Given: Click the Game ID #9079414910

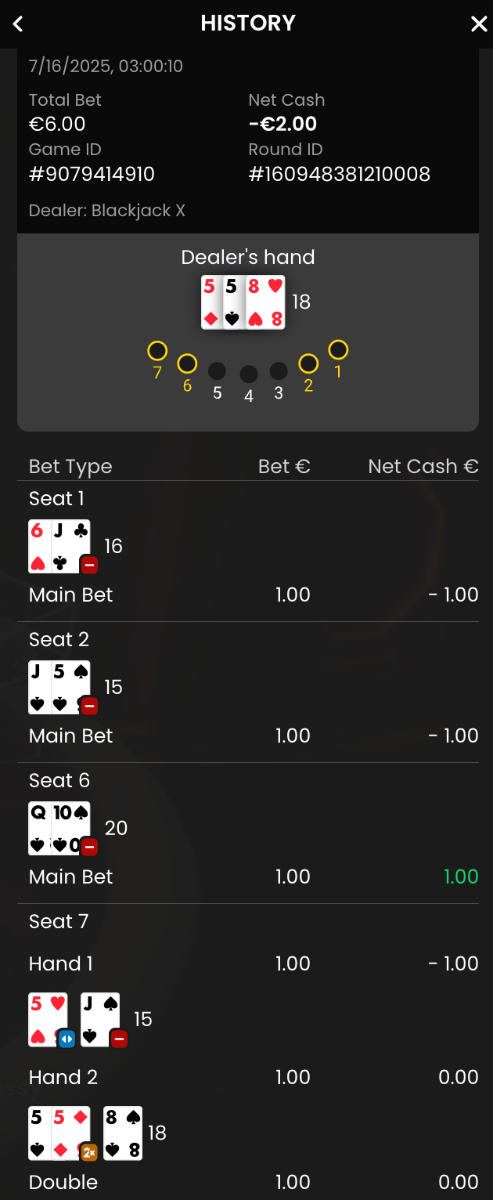Looking at the screenshot, I should click(x=92, y=174).
